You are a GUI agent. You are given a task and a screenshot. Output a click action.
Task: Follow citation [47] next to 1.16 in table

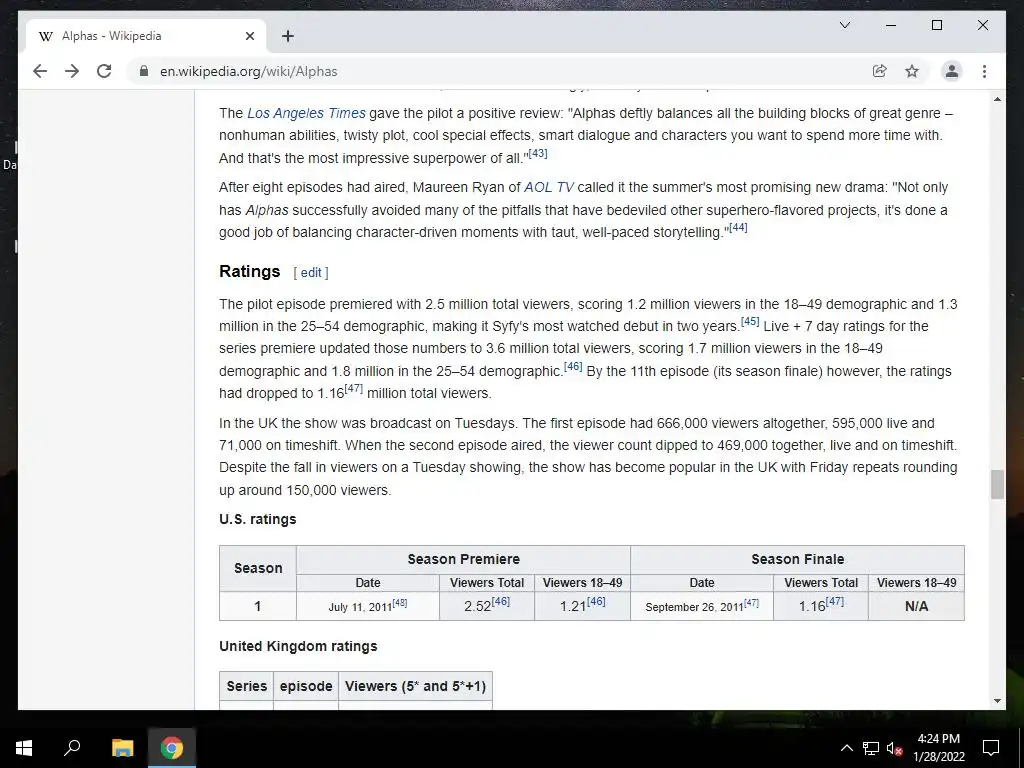[x=835, y=601]
